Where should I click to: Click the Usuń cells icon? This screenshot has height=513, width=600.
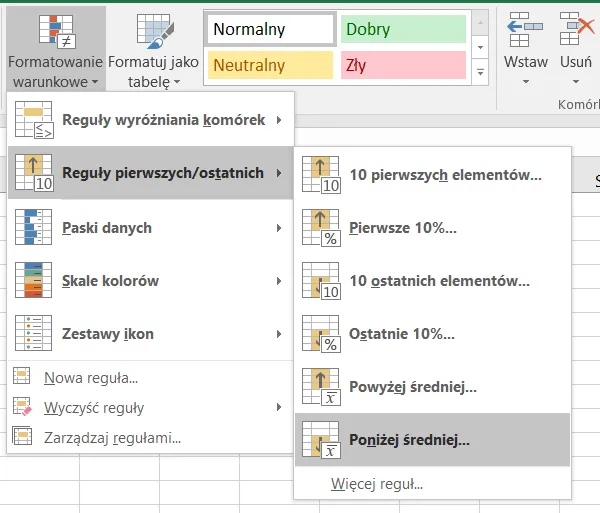[x=577, y=32]
